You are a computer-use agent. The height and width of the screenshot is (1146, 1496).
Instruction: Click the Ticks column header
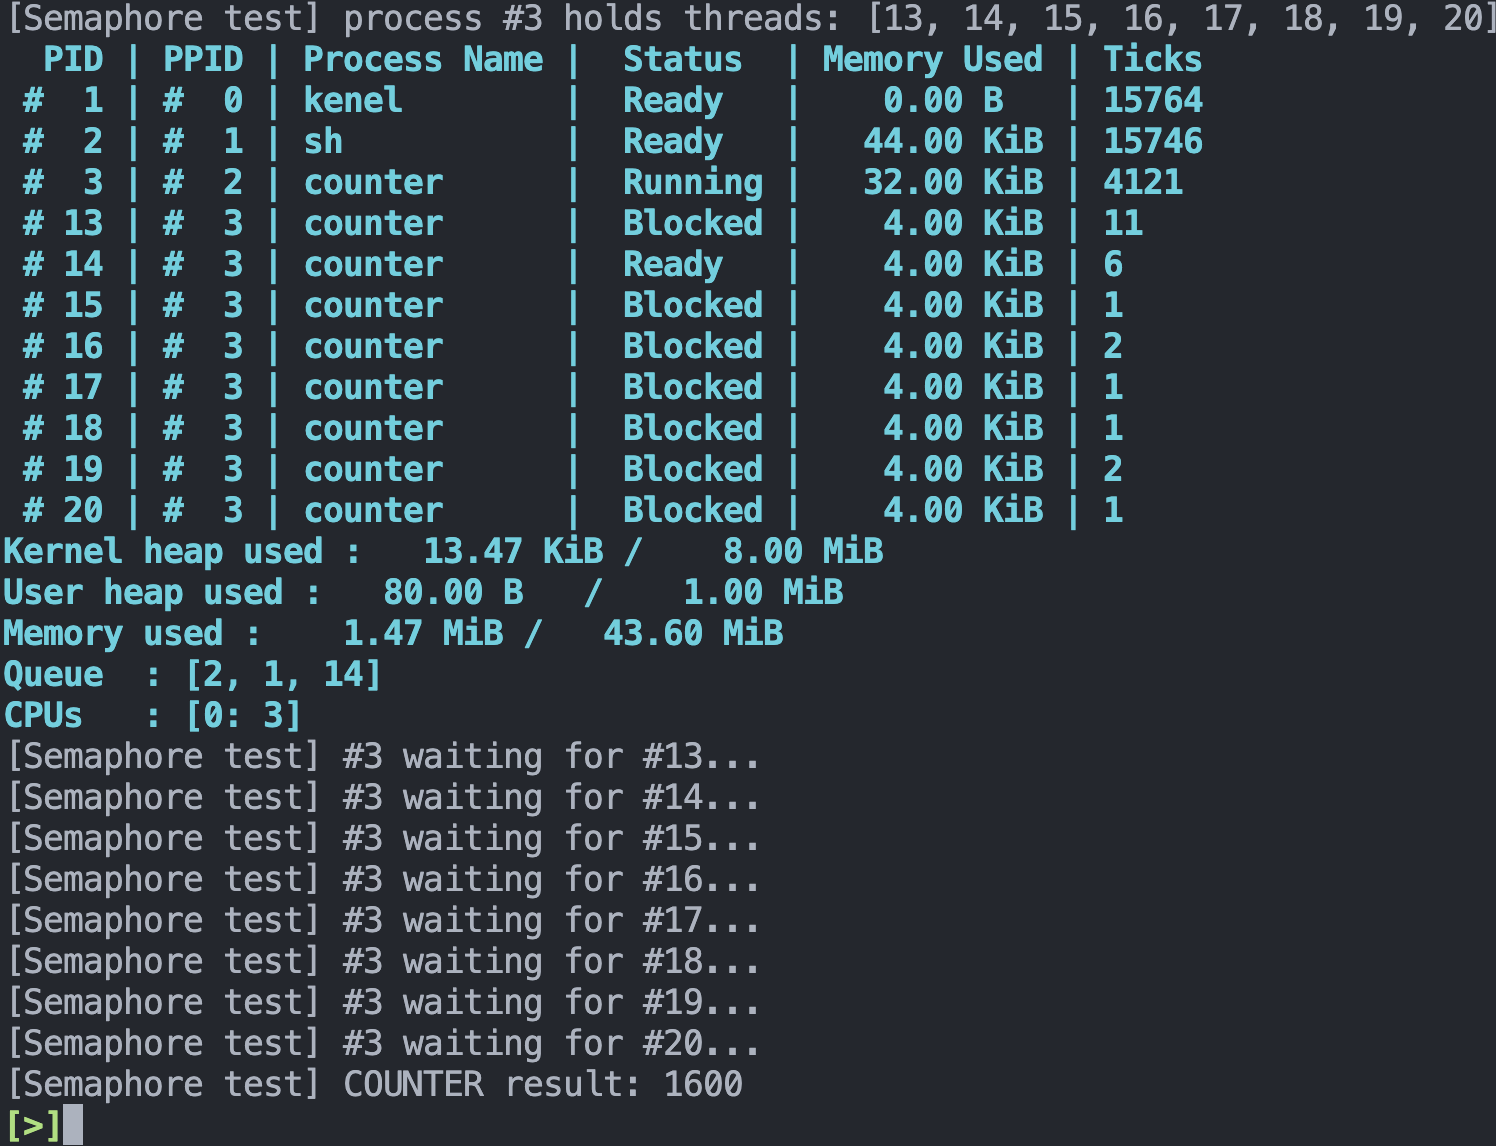point(1152,59)
